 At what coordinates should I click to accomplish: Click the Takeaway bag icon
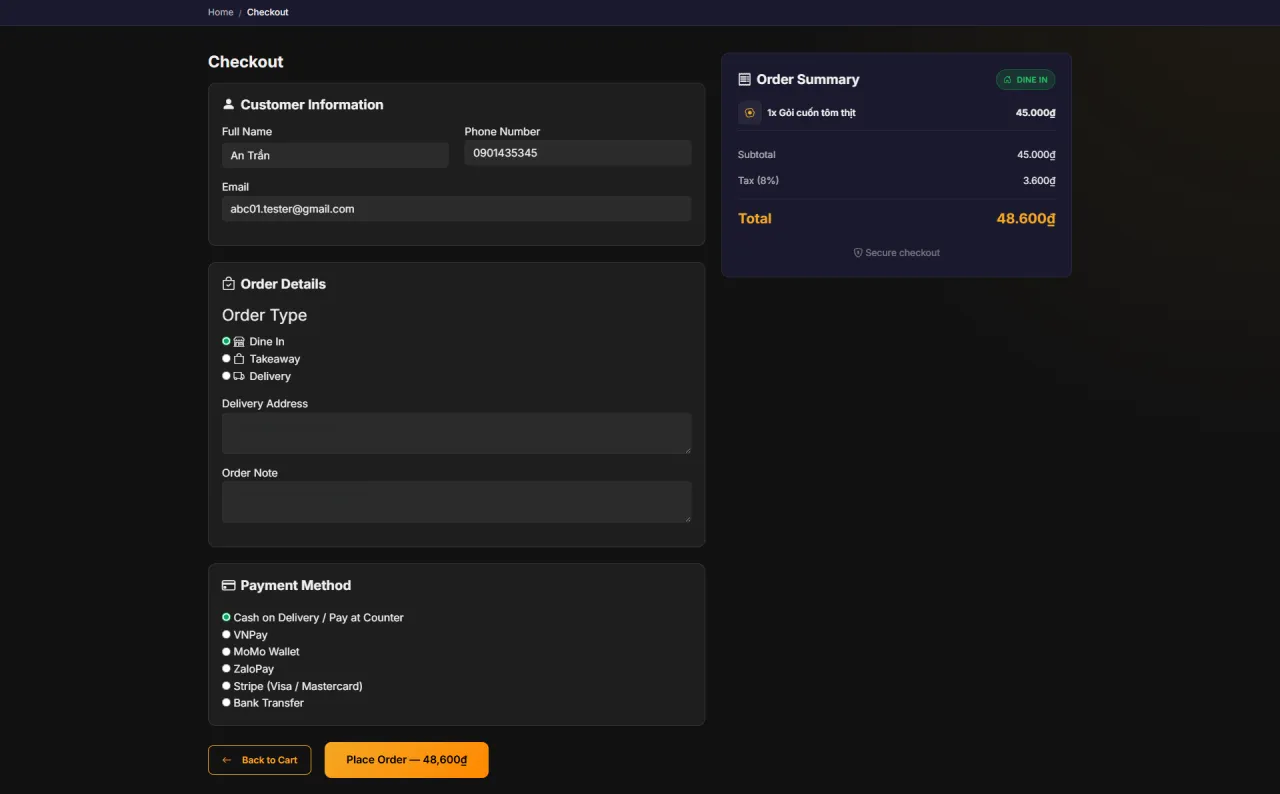pos(239,359)
